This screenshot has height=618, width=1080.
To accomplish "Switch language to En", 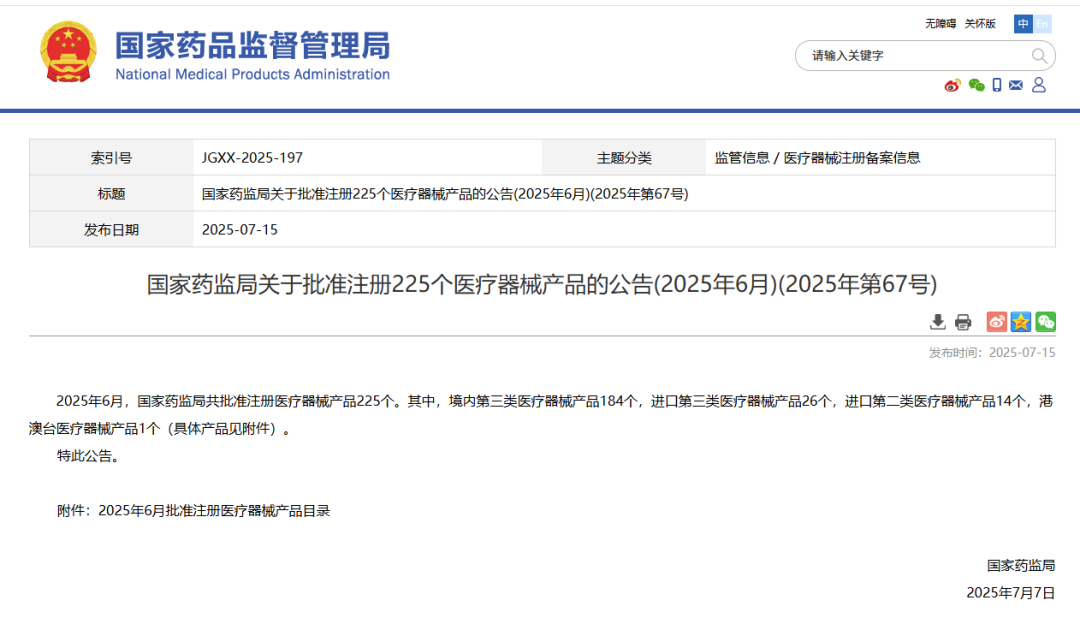I will [x=1042, y=23].
